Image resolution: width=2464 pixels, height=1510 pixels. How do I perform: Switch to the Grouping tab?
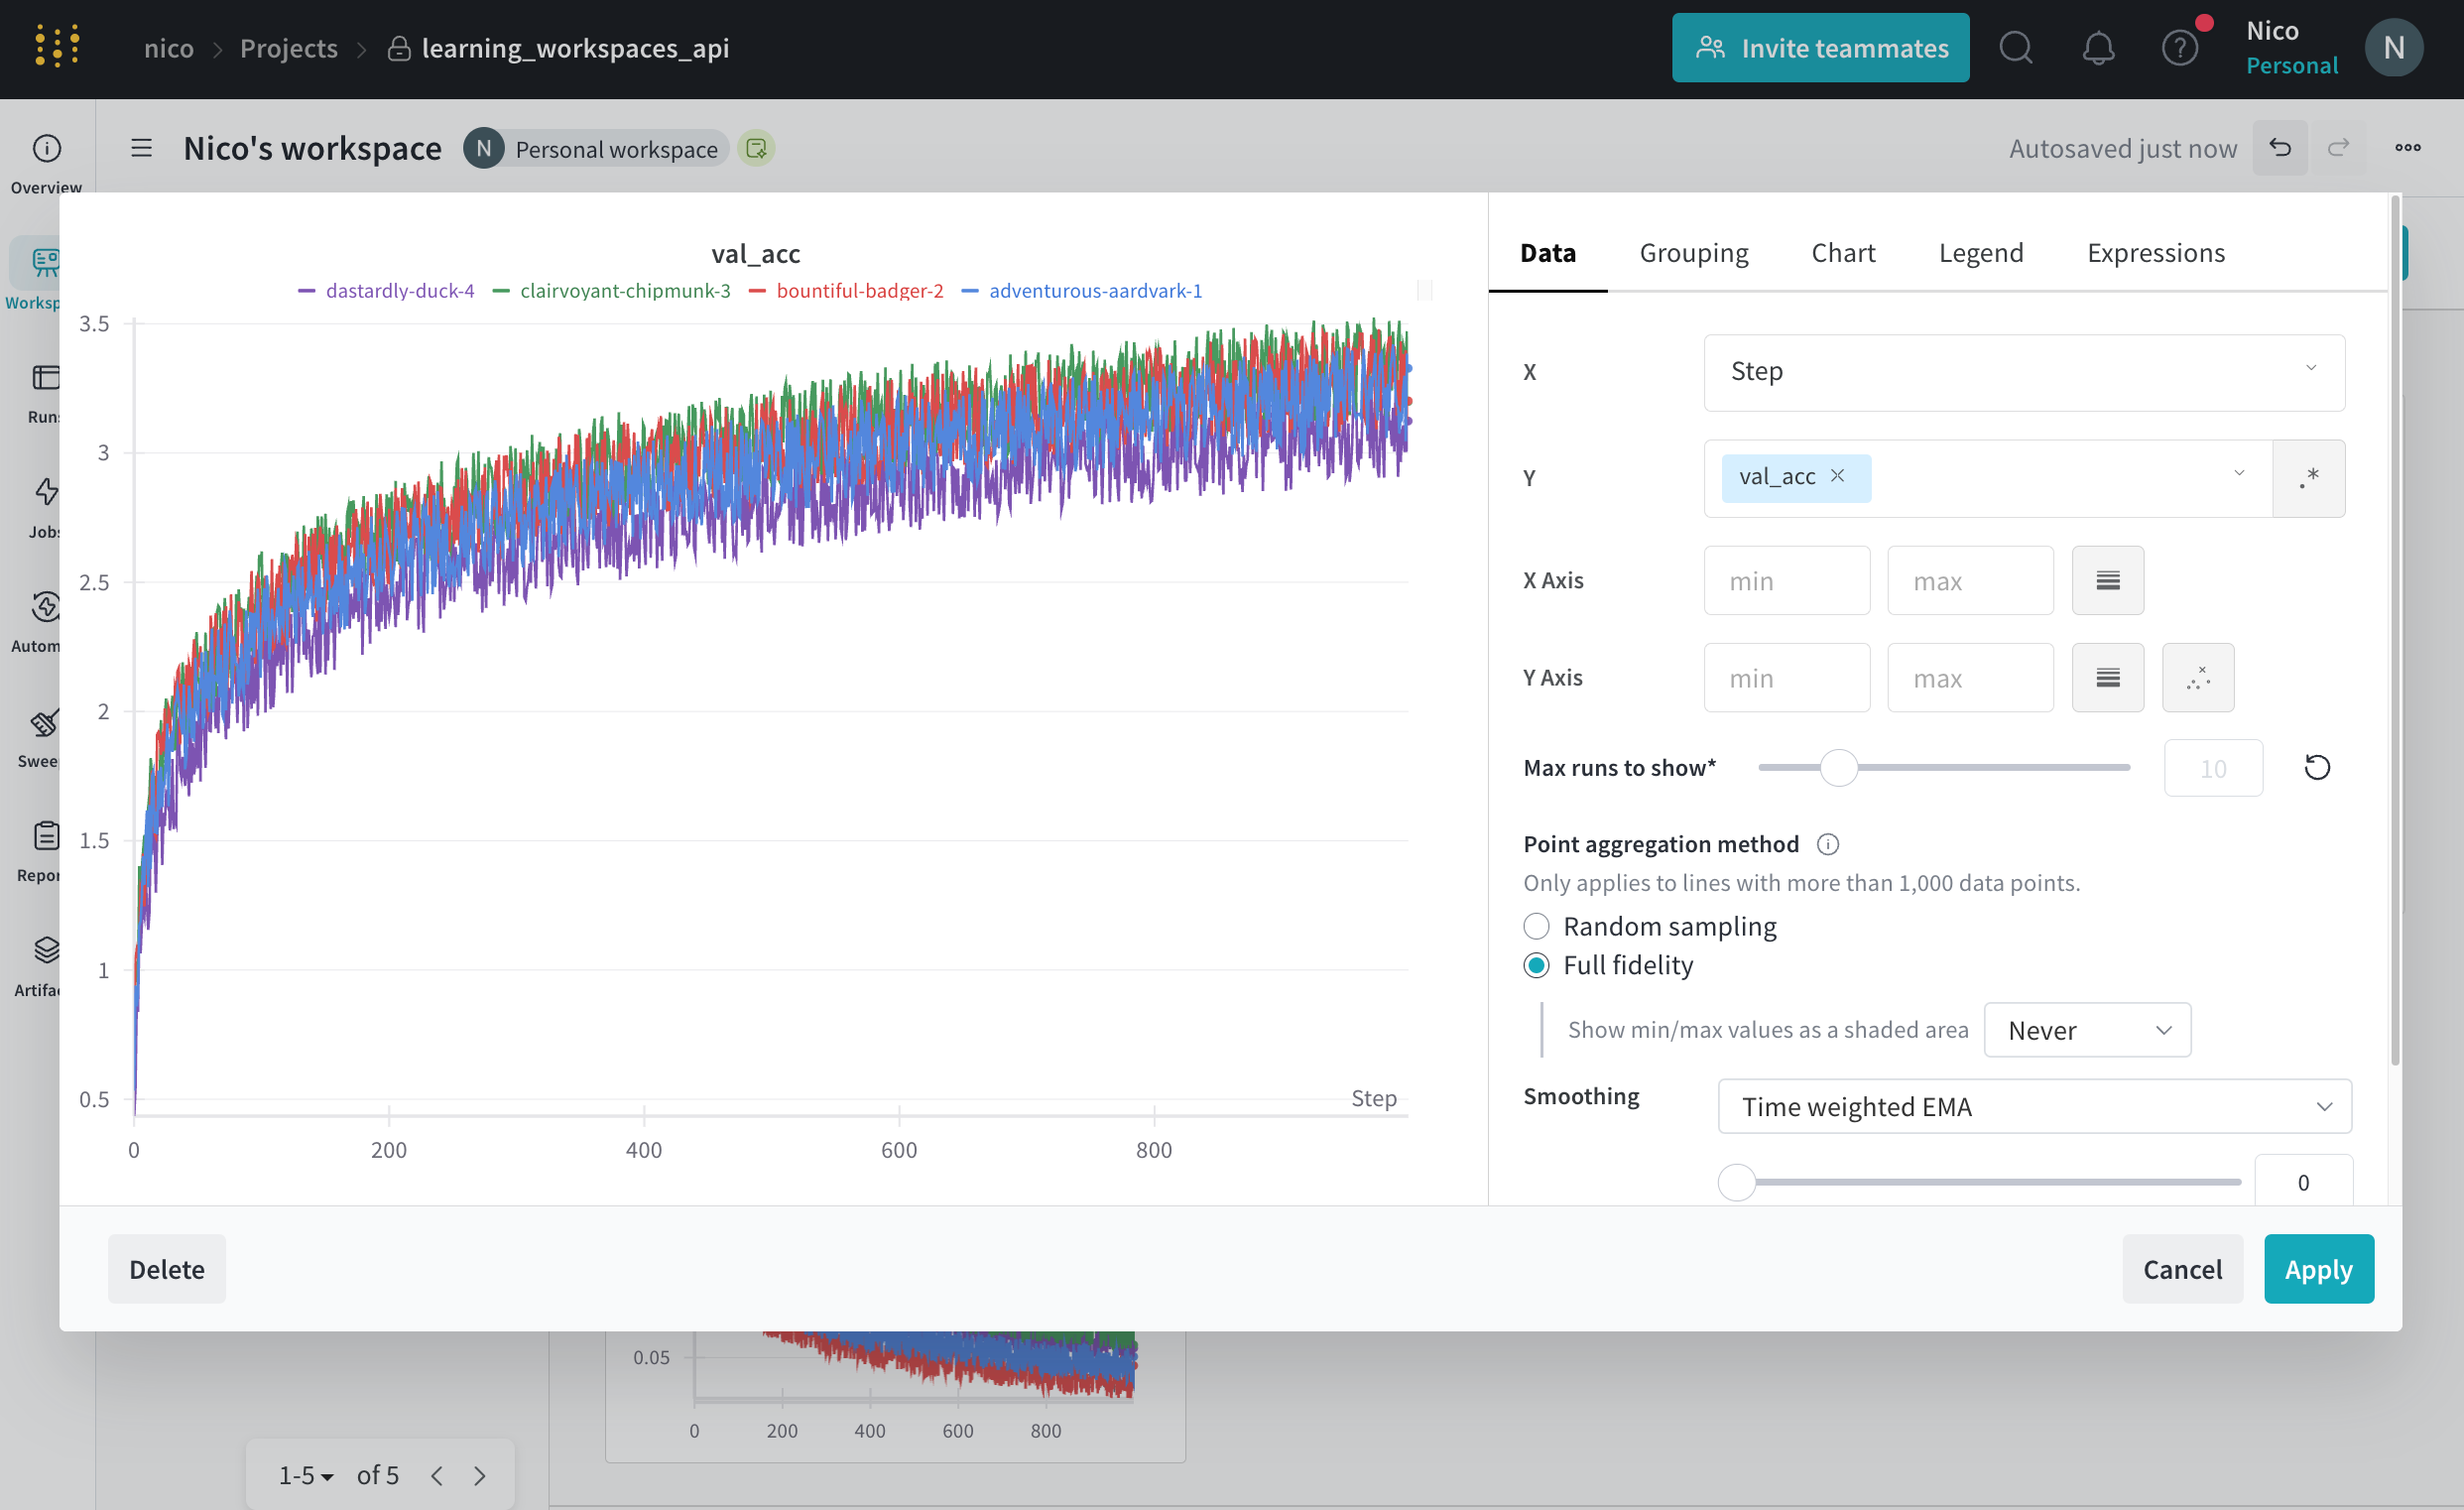click(x=1693, y=253)
